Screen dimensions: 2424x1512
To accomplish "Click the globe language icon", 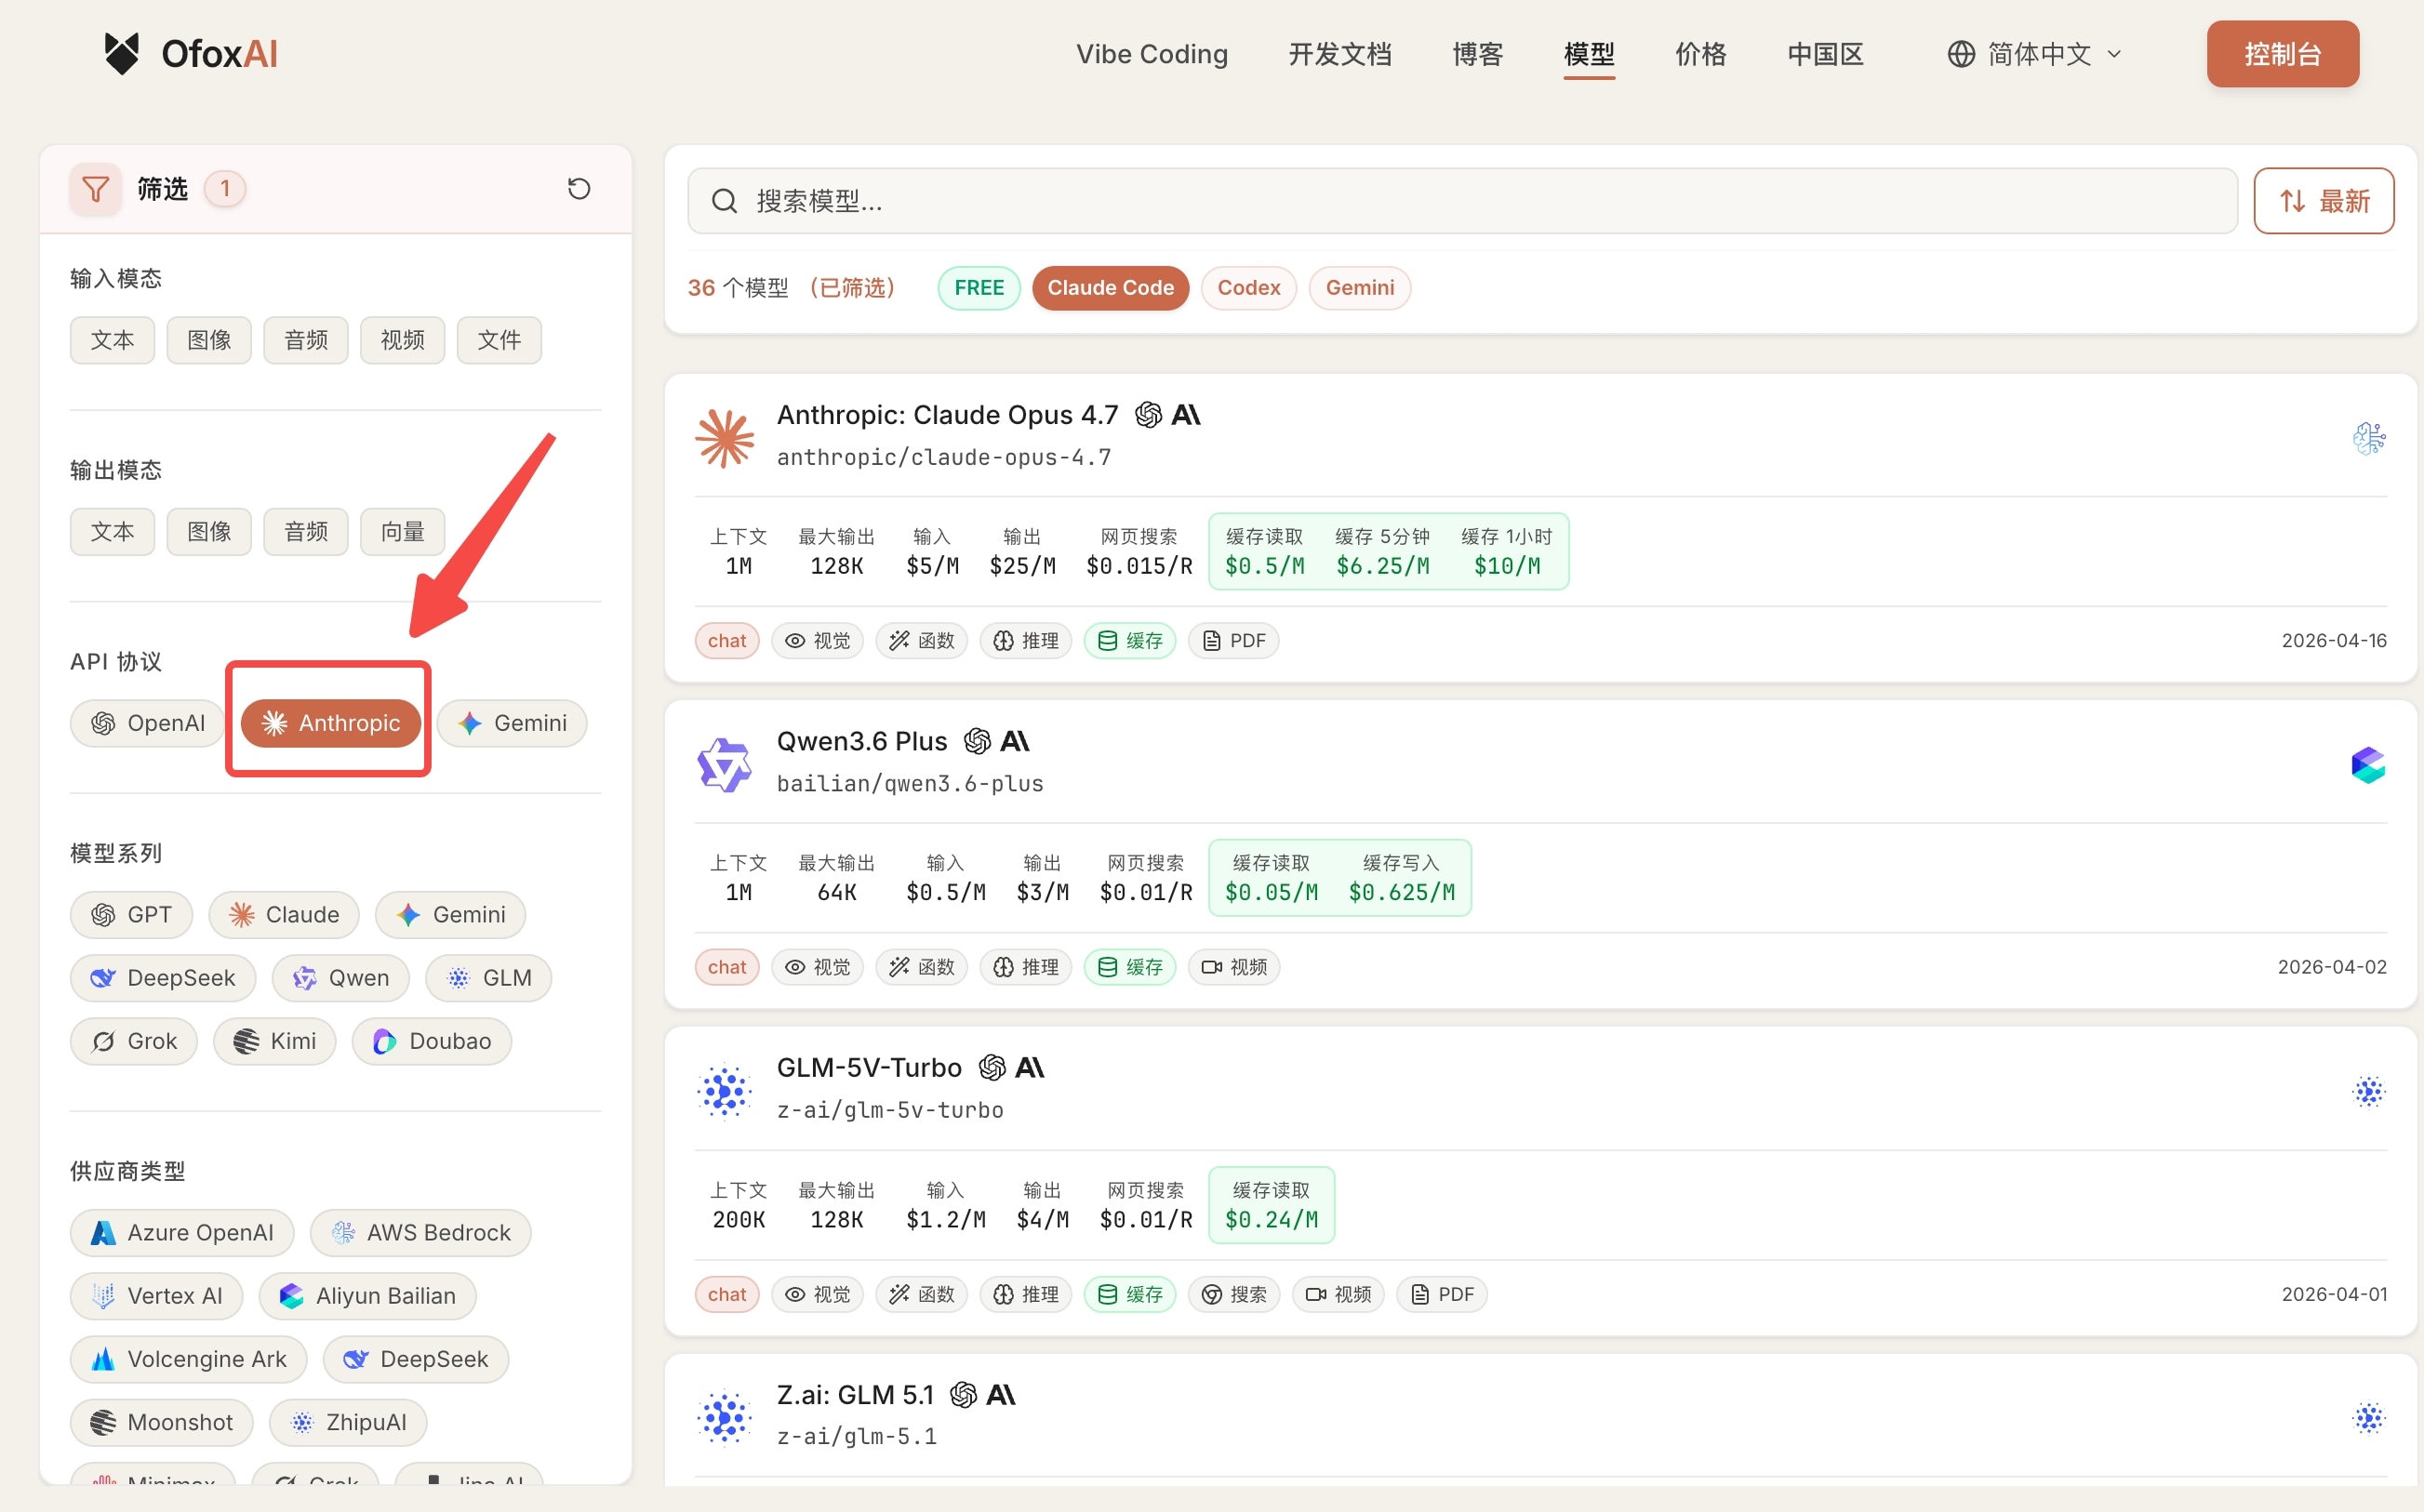I will [x=1961, y=54].
